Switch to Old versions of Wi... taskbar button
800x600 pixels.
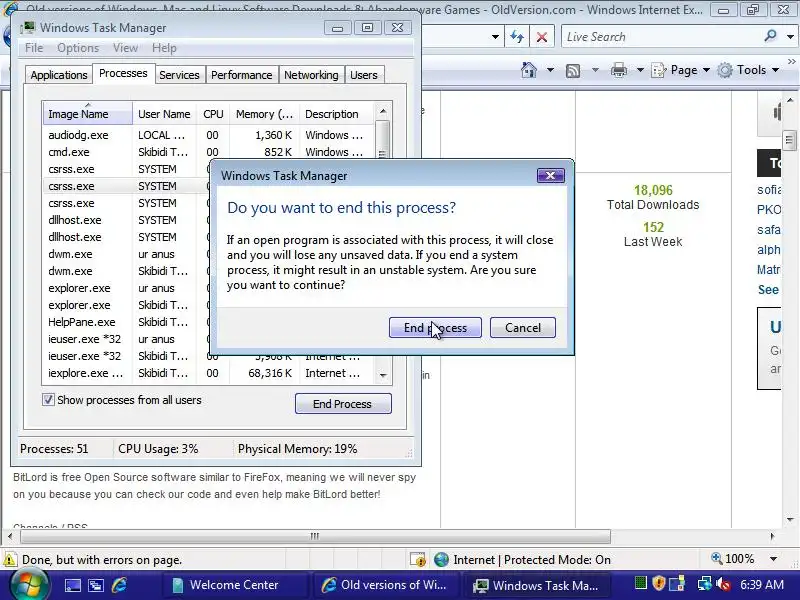click(387, 585)
